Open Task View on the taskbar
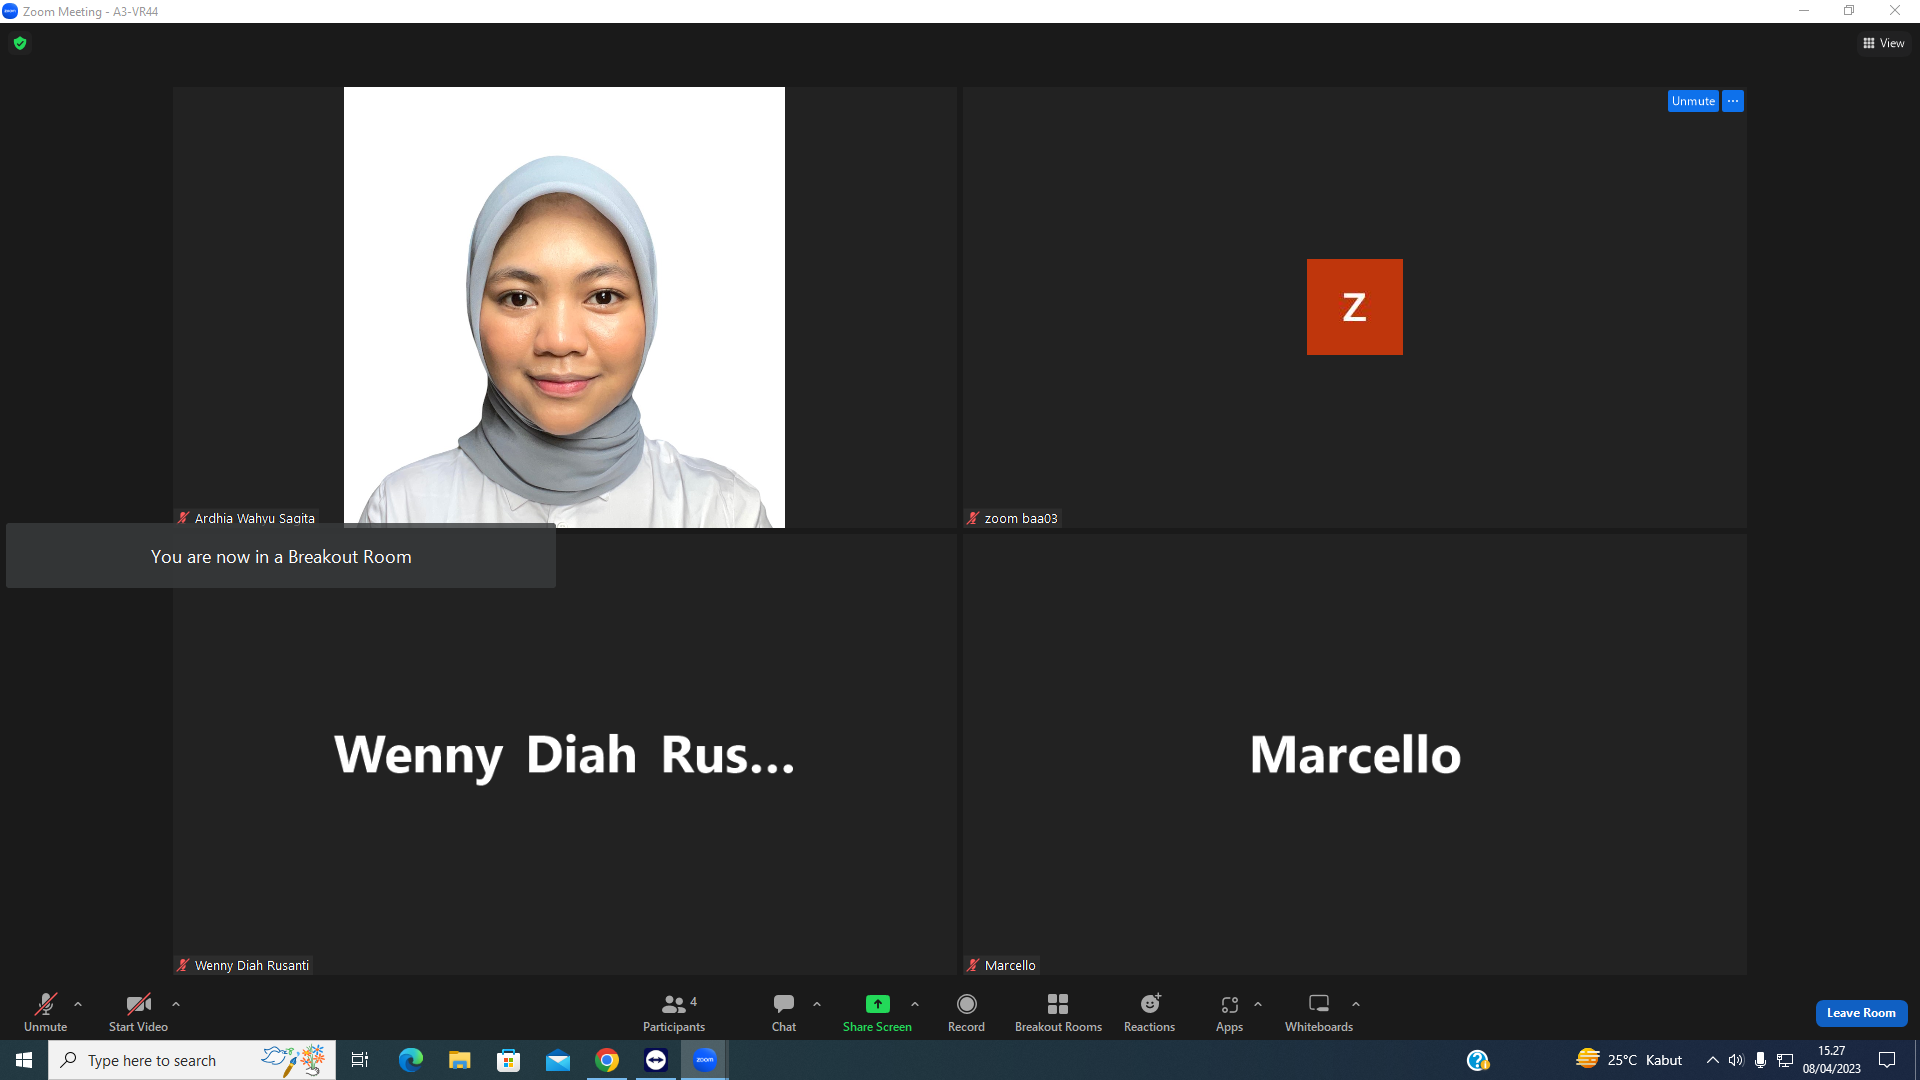The image size is (1920, 1080). 360,1060
